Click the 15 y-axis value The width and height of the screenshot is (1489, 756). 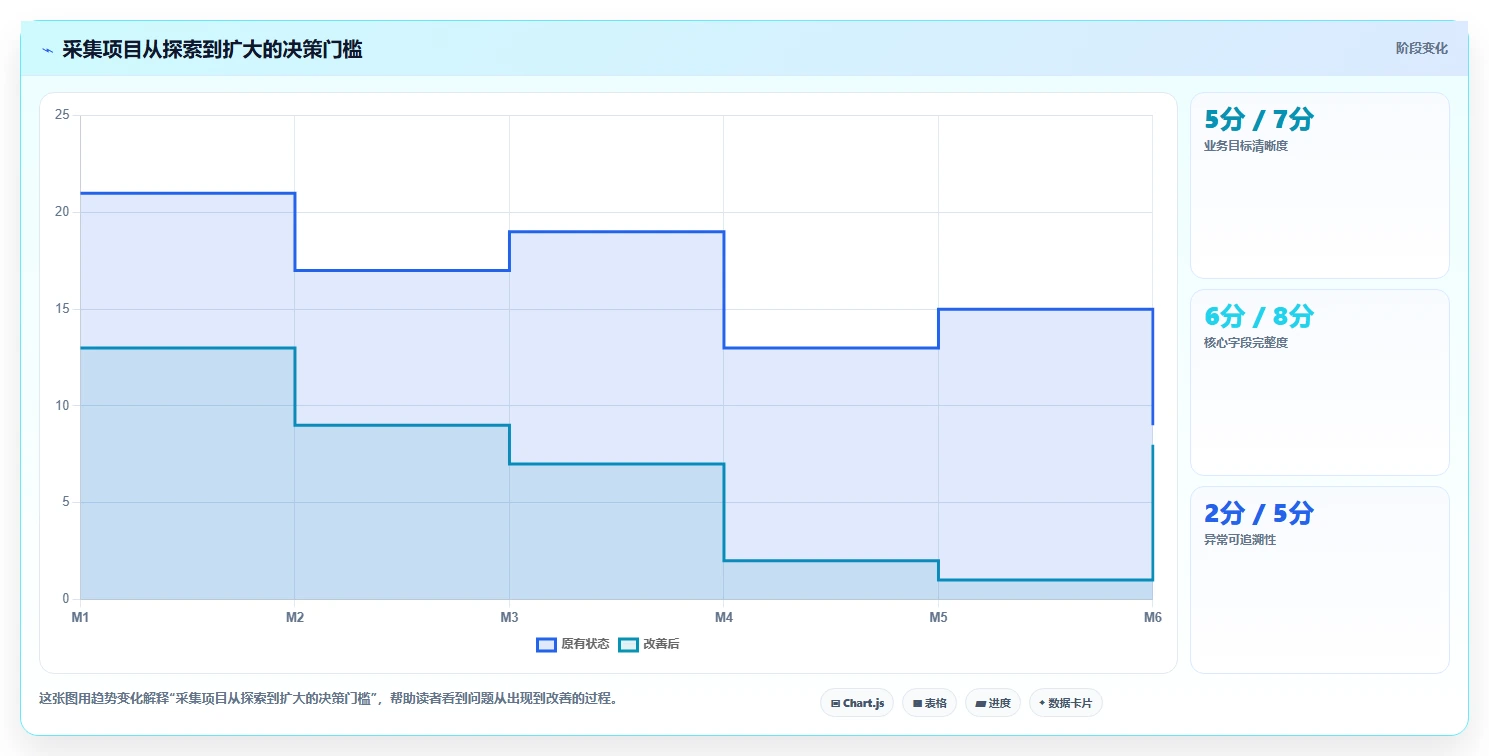pyautogui.click(x=62, y=309)
